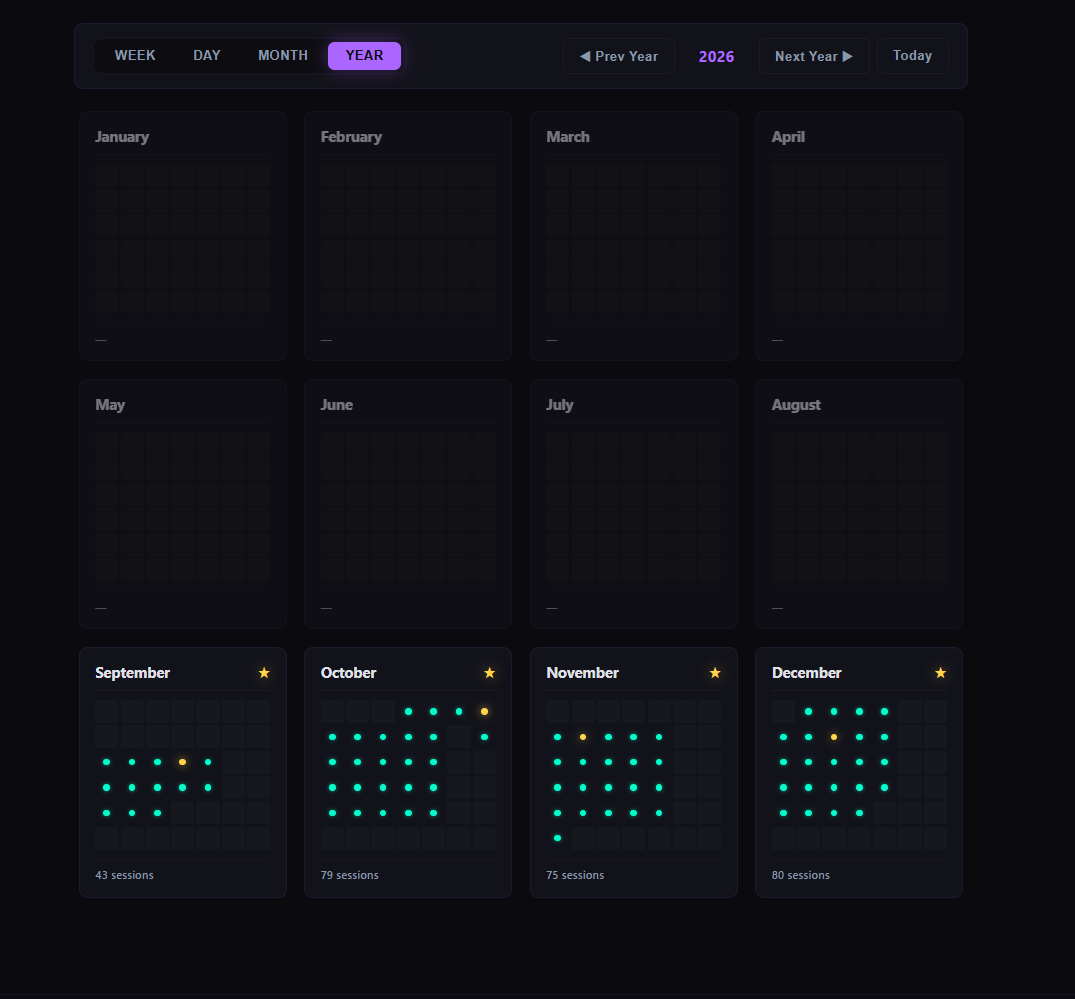Click the star icon on the October card
This screenshot has height=999, width=1075.
point(490,673)
